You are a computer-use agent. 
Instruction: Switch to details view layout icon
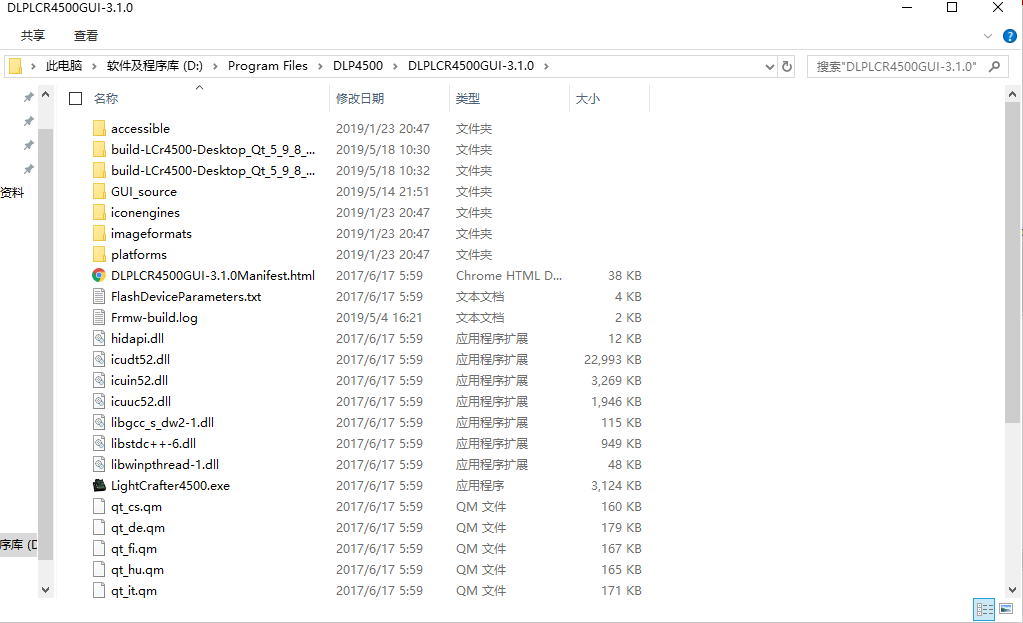(985, 609)
